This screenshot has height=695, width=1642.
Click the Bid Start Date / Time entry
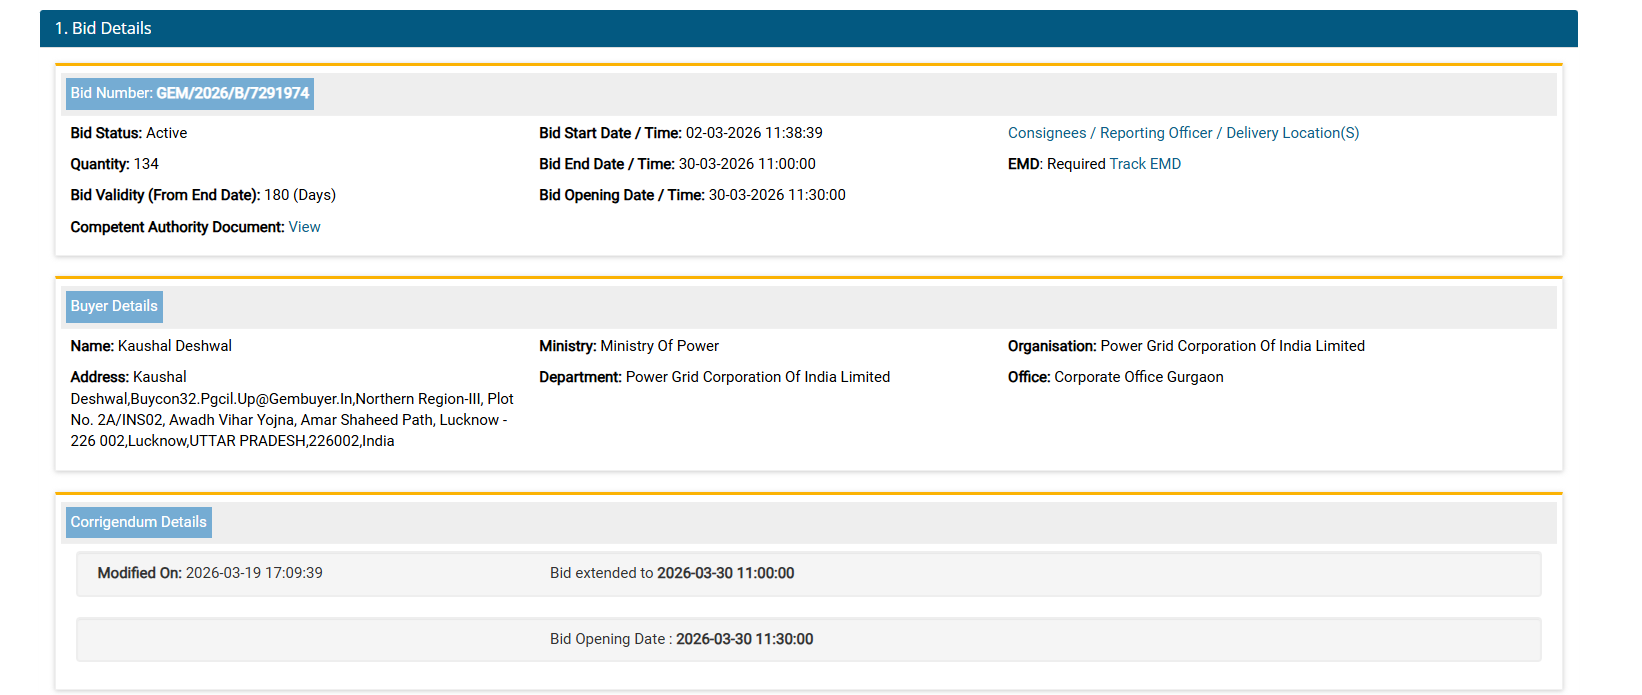[680, 133]
